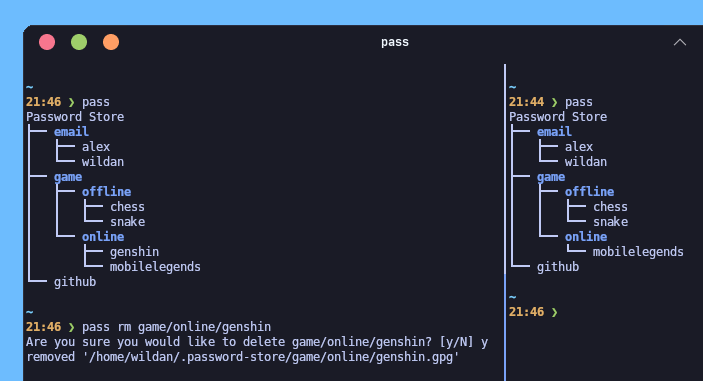Collapse the terminal using the up chevron
The width and height of the screenshot is (703, 381).
[680, 42]
